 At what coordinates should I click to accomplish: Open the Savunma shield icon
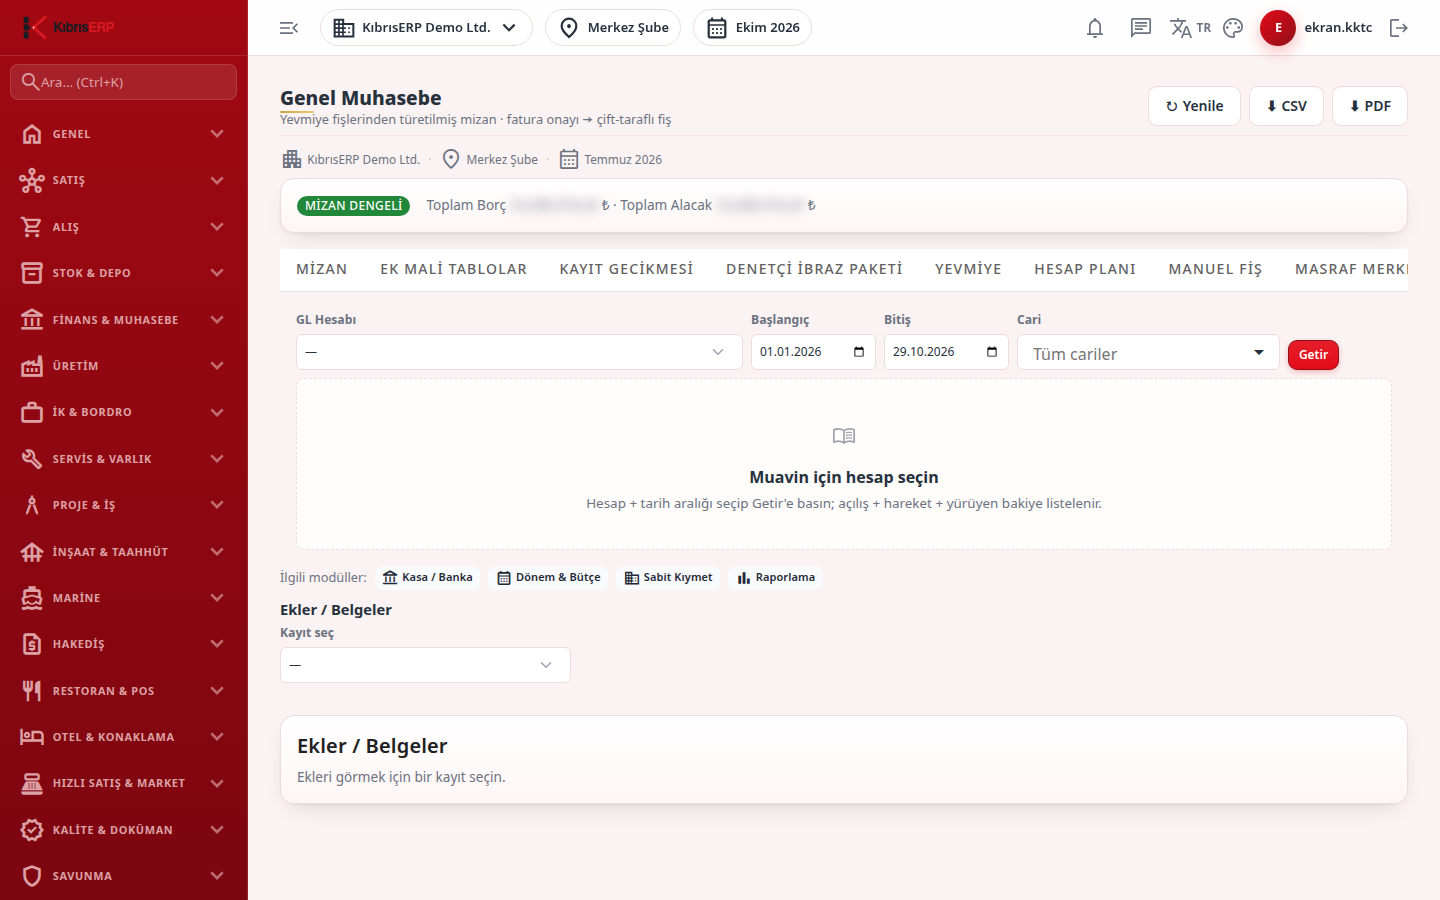click(32, 876)
